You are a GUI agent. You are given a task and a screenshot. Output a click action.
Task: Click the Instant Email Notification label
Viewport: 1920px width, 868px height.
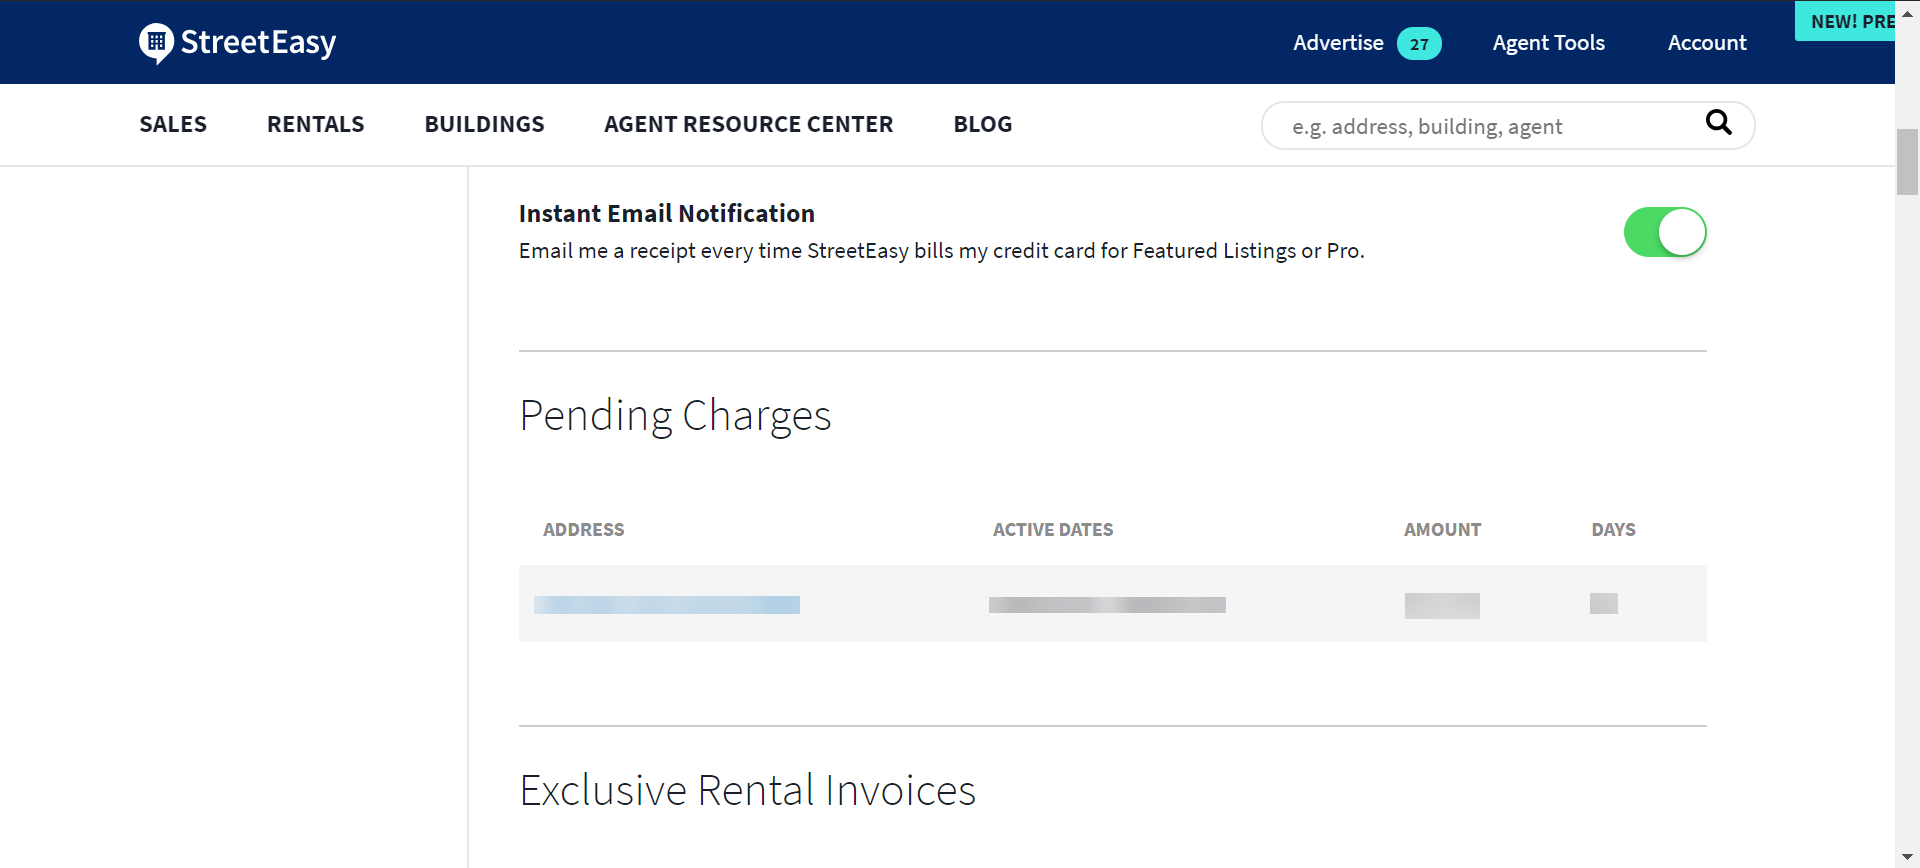667,213
